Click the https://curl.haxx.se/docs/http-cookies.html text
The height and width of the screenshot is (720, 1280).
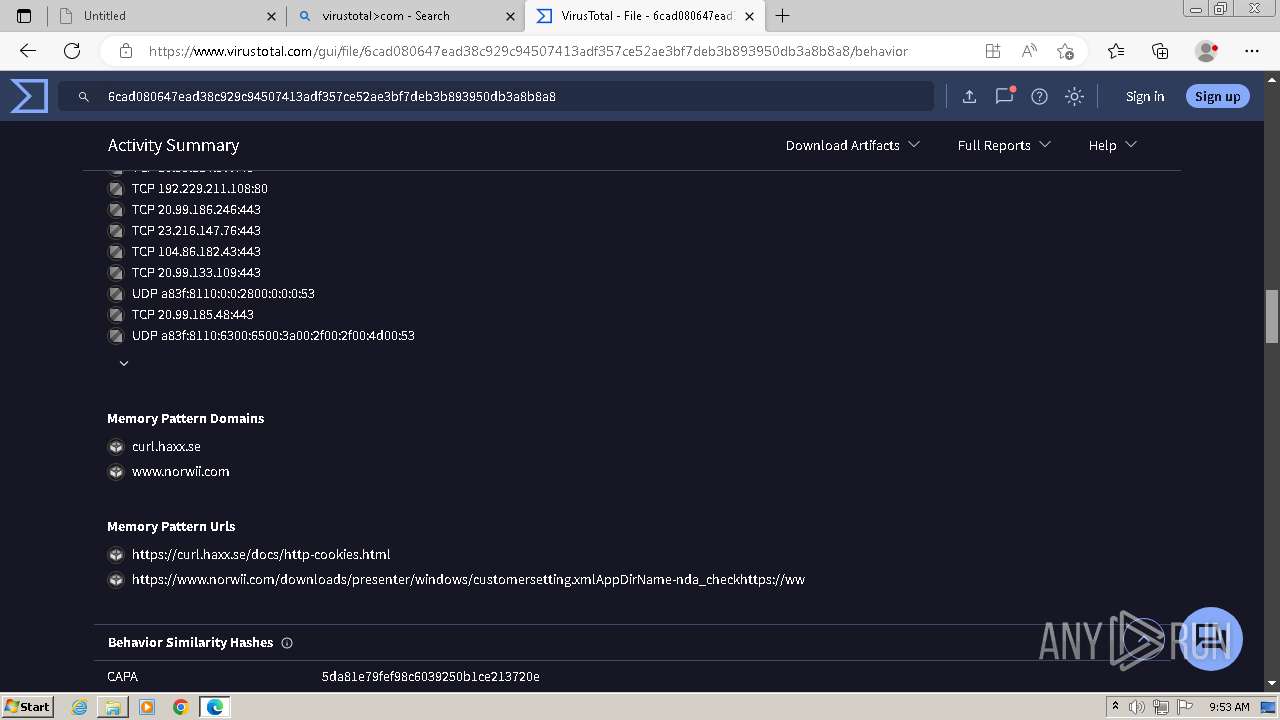(261, 554)
